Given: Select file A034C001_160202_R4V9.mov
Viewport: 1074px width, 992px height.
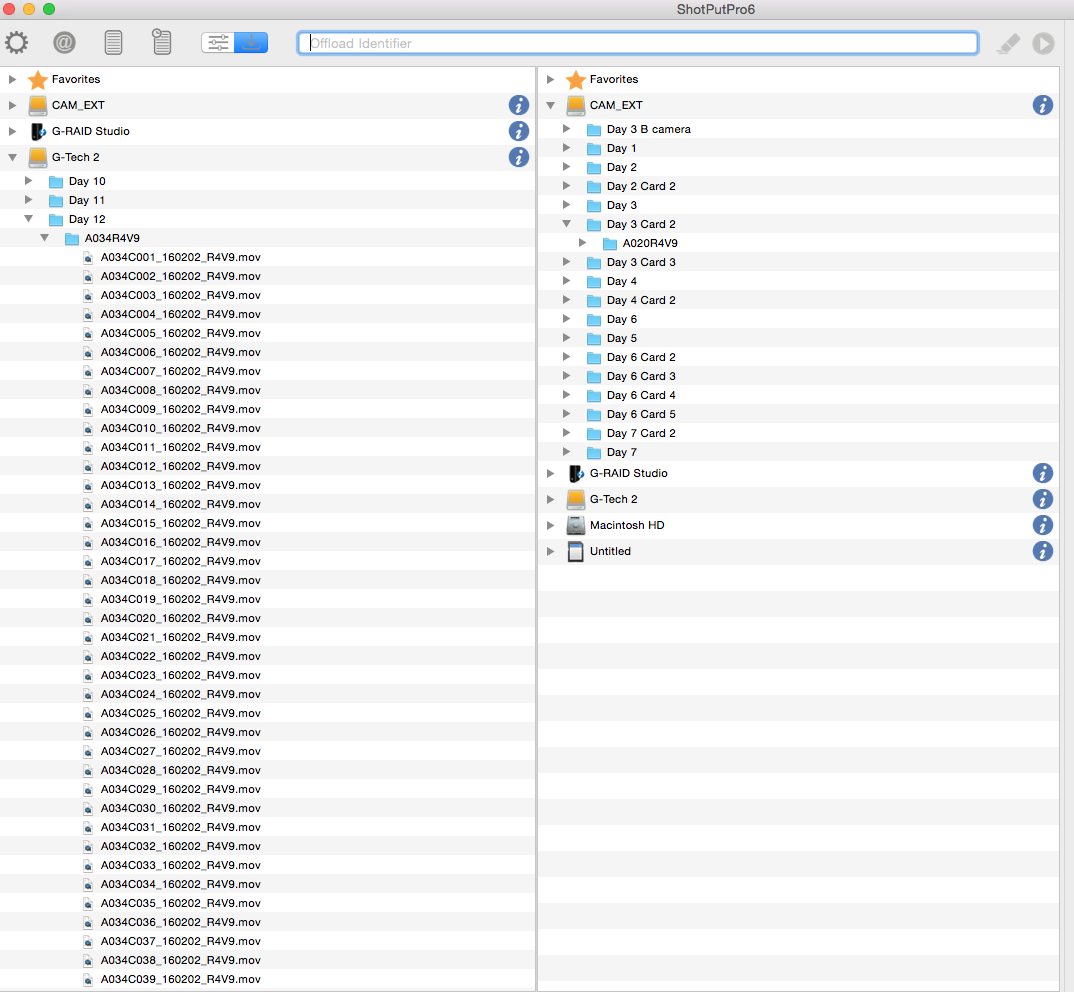Looking at the screenshot, I should tap(180, 257).
